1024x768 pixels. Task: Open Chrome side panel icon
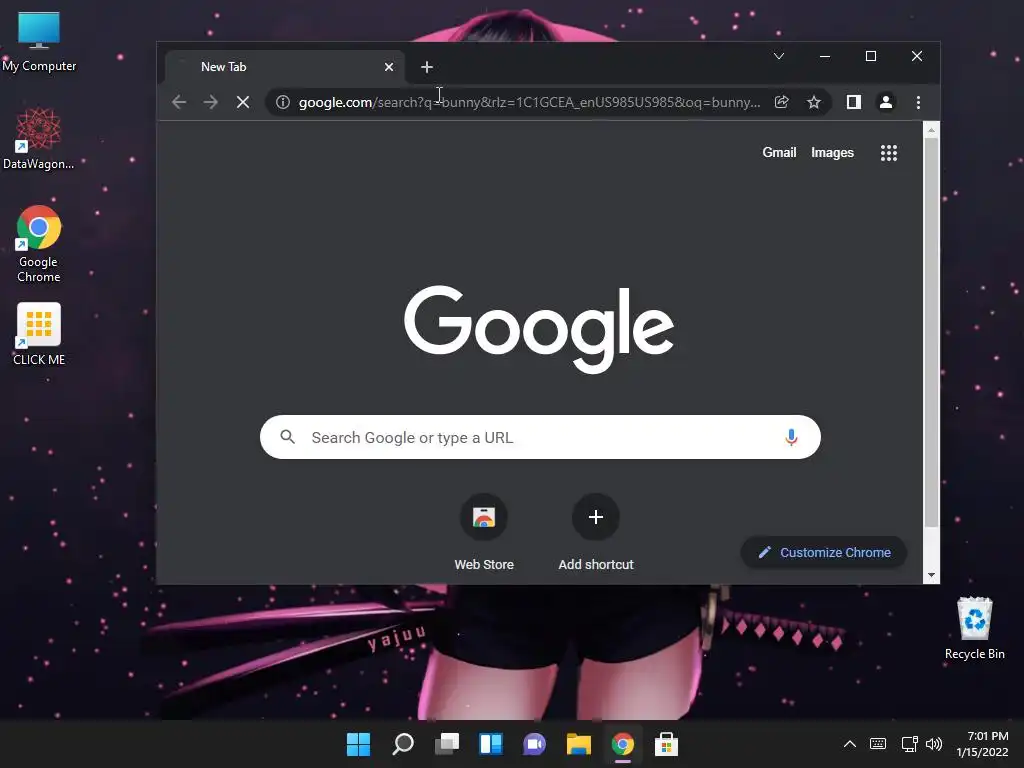(854, 102)
